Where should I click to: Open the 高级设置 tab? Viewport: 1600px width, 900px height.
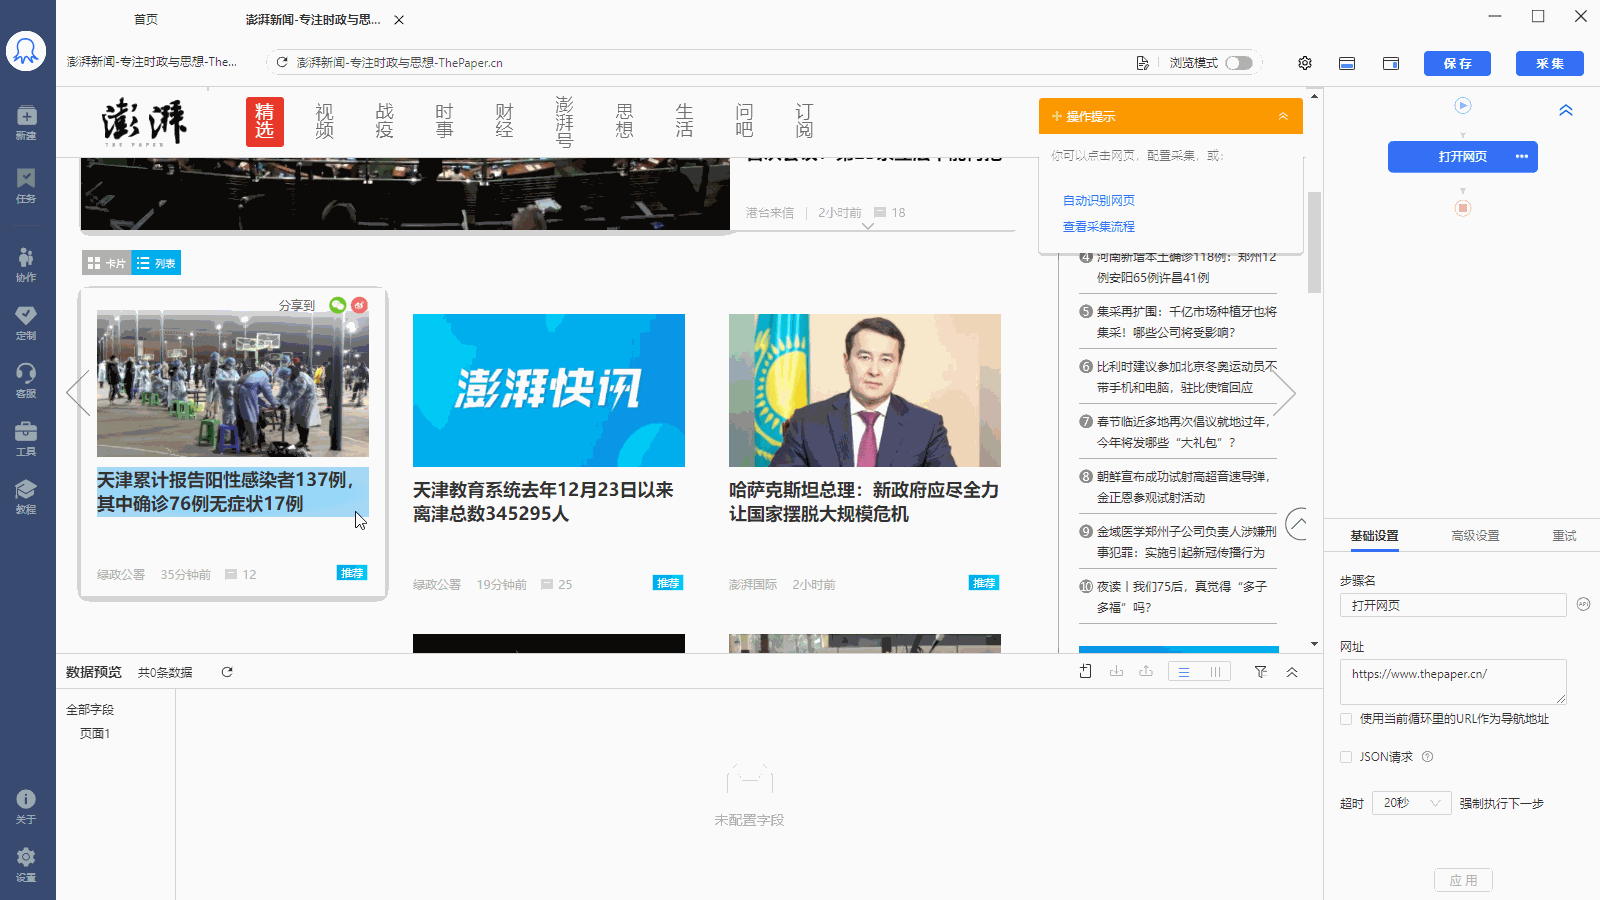1476,536
